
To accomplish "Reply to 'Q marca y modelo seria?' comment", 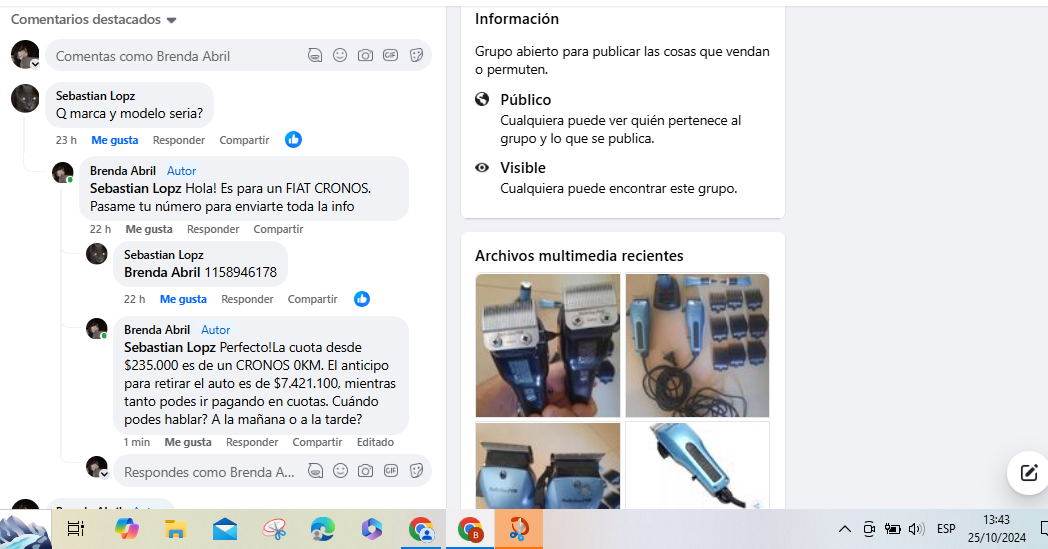I will pos(178,140).
